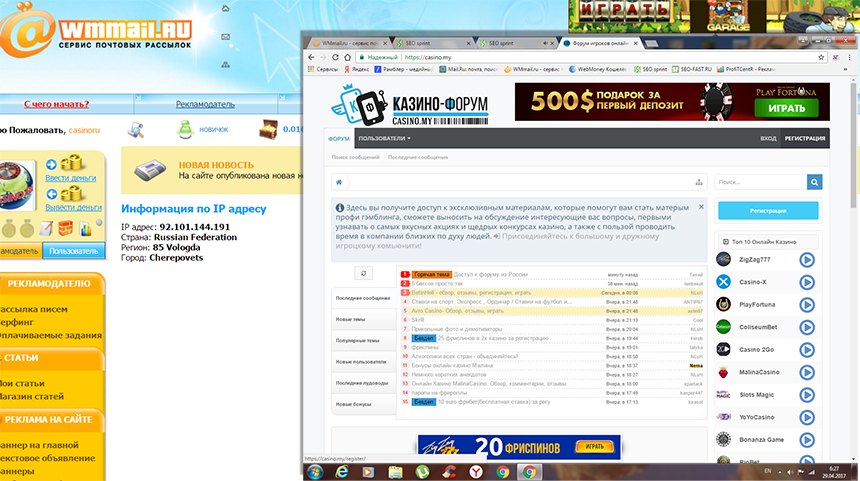The image size is (860, 481).
Task: Switch to the WMmail.ru browser tab
Action: click(348, 43)
